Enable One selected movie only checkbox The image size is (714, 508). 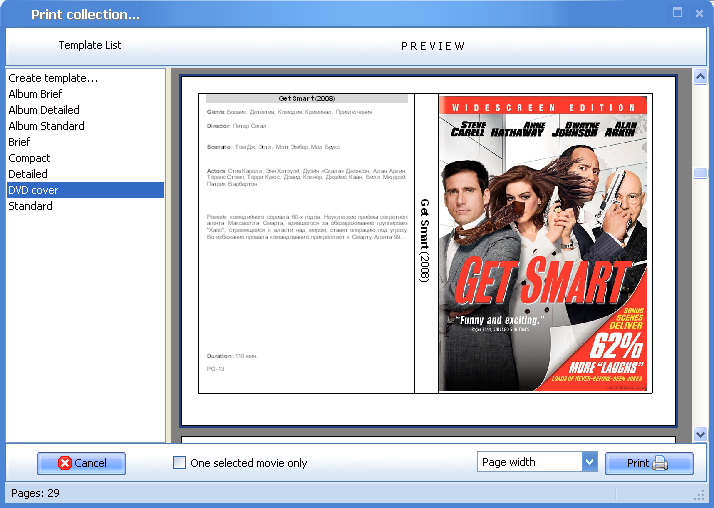179,463
